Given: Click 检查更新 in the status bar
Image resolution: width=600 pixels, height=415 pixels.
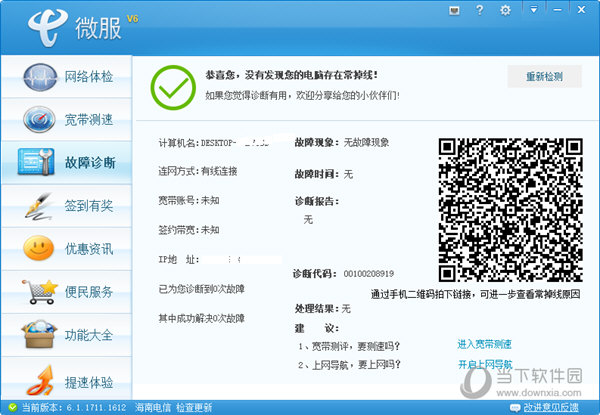Looking at the screenshot, I should (194, 407).
